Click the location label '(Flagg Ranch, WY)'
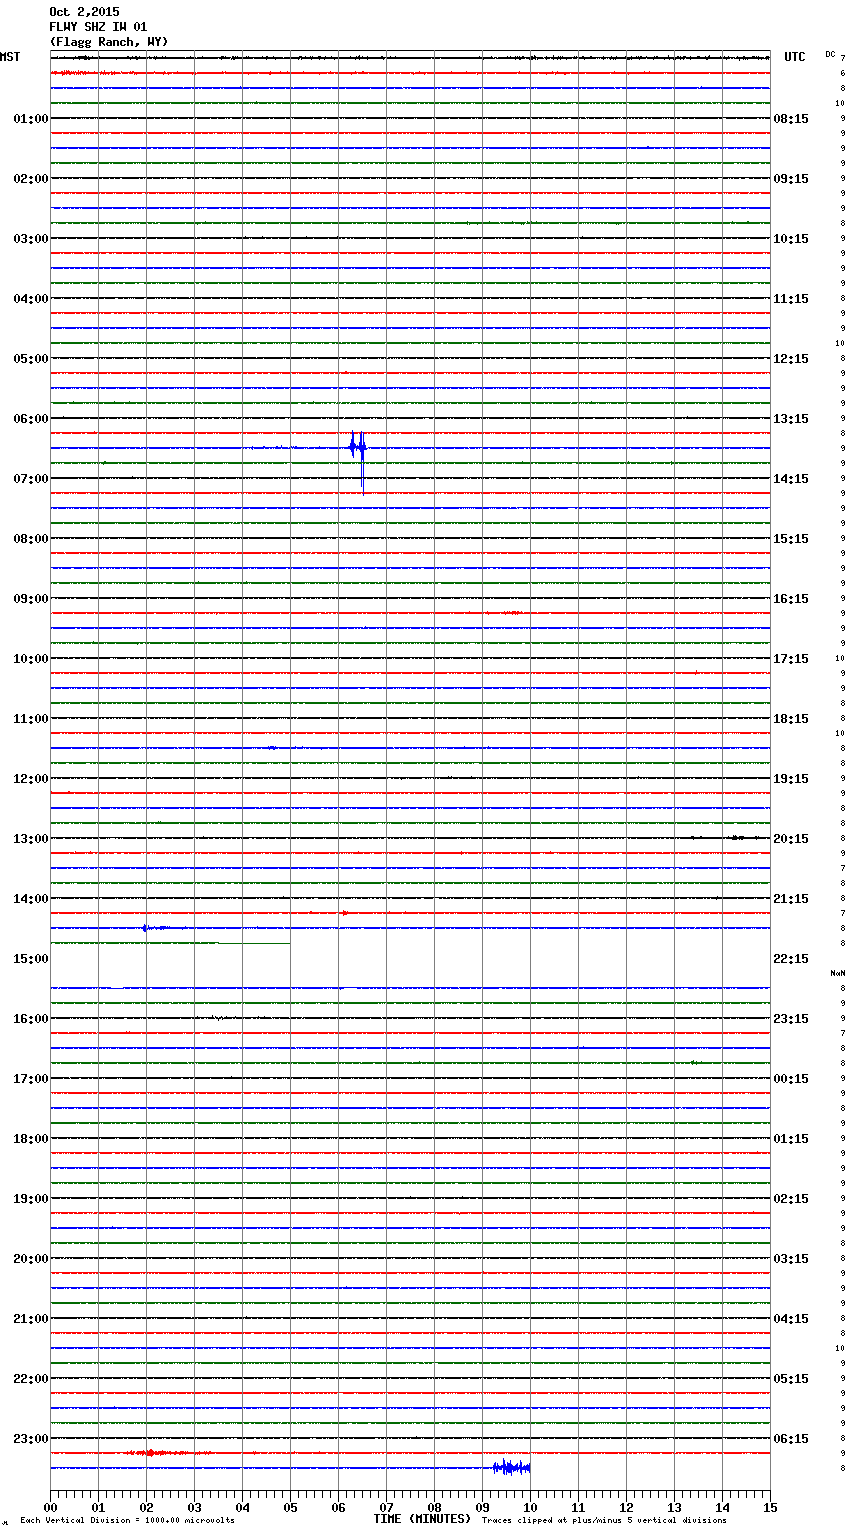 (x=109, y=42)
